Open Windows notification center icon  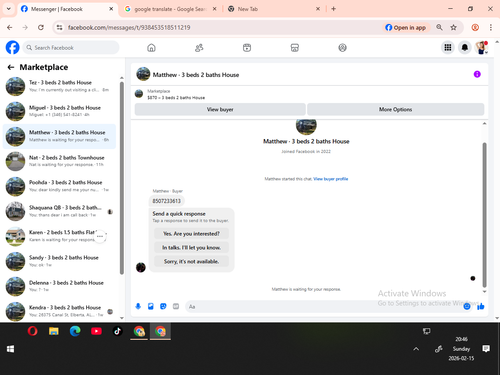[x=486, y=349]
